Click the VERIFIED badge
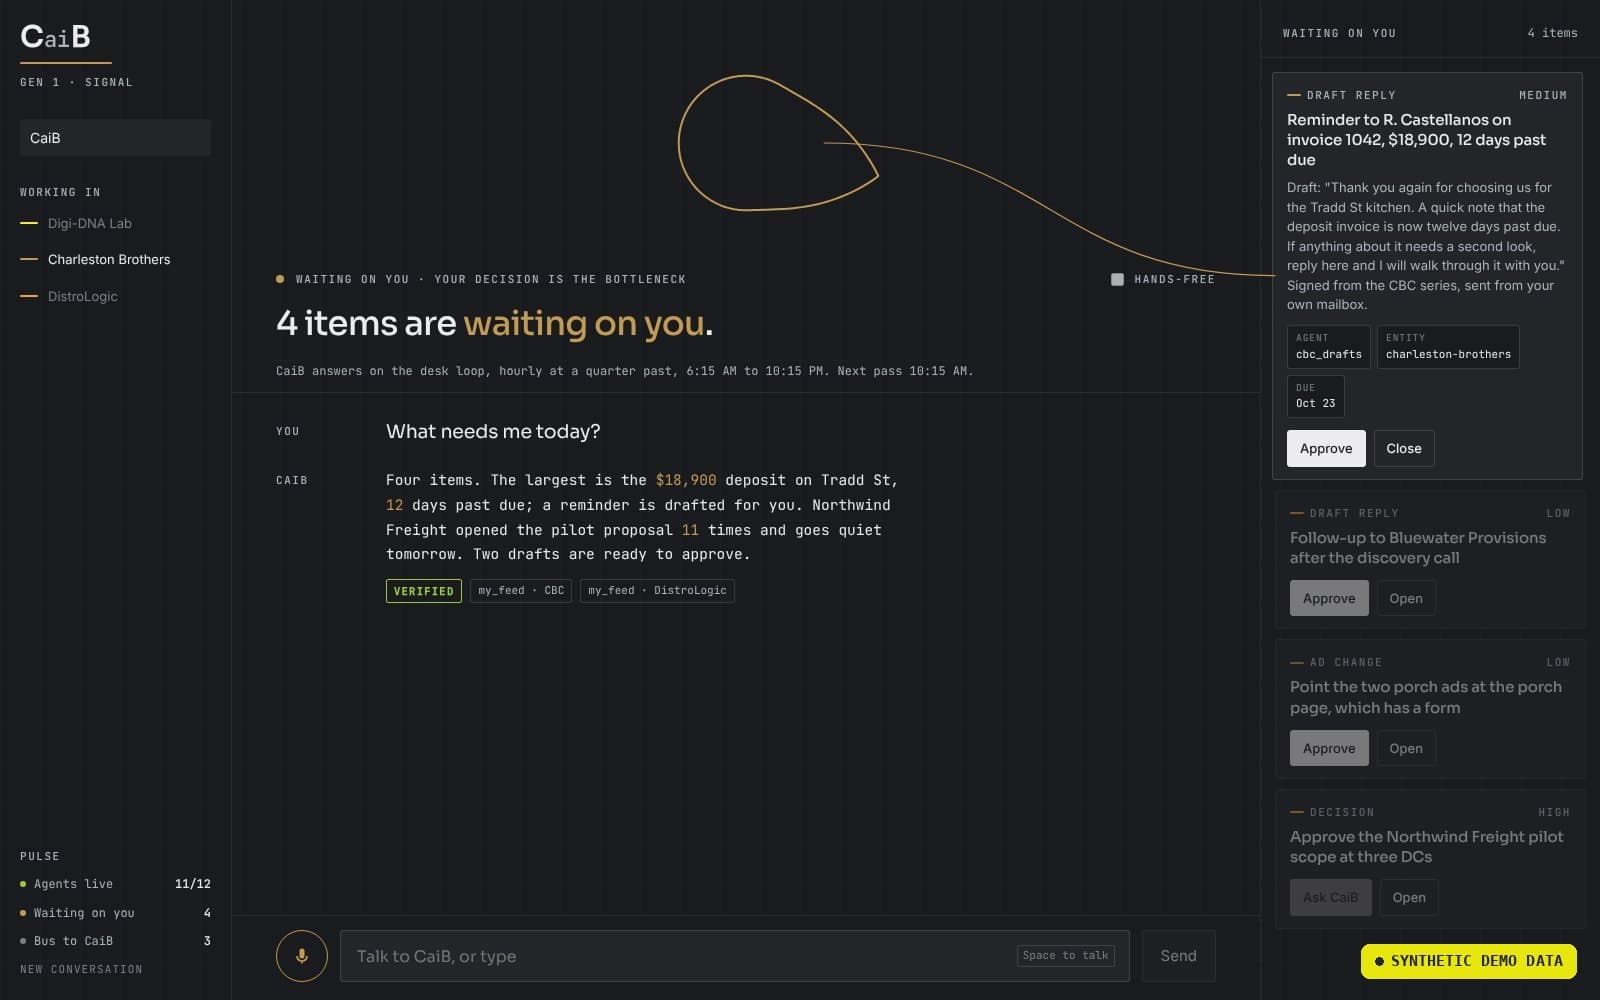This screenshot has width=1600, height=1000. tap(423, 591)
